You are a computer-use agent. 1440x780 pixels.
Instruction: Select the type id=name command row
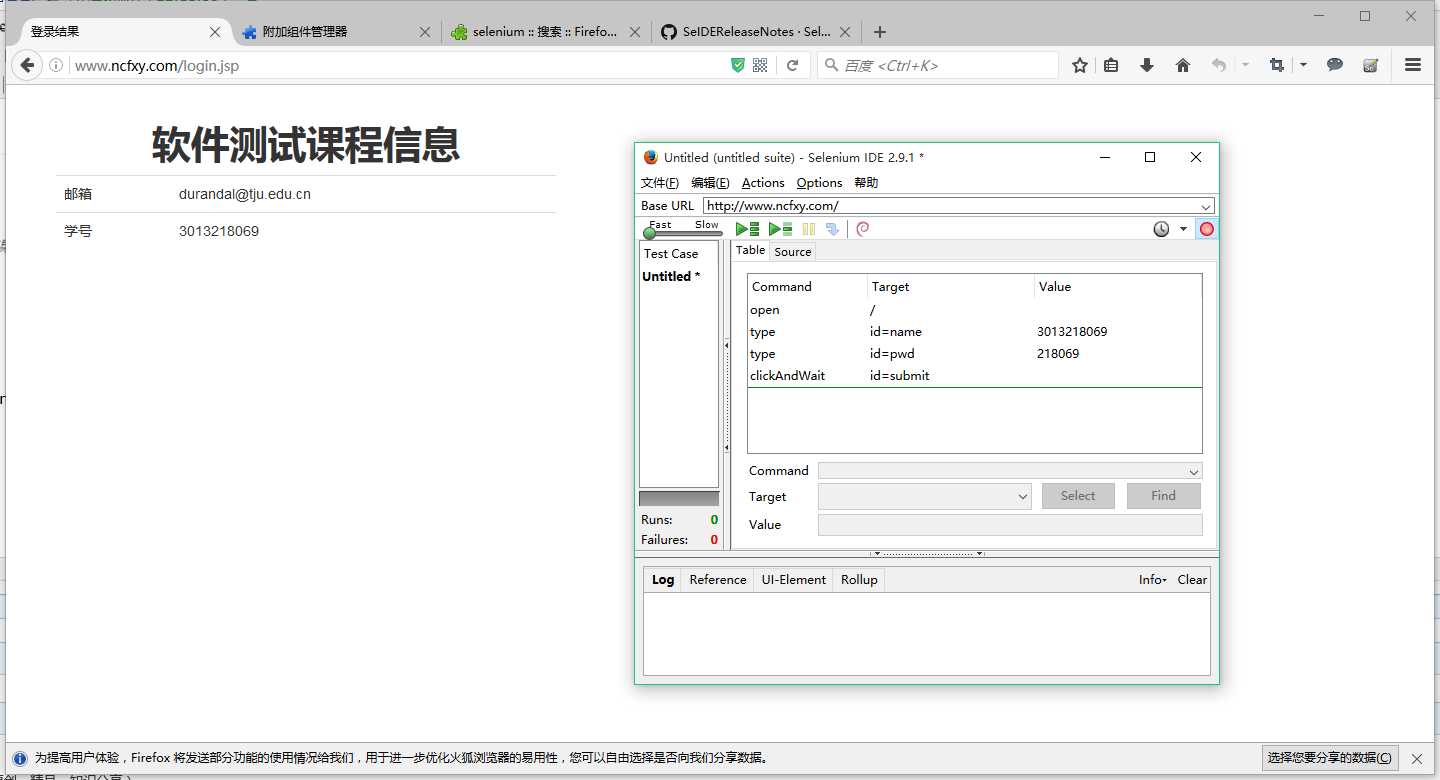[x=975, y=332]
